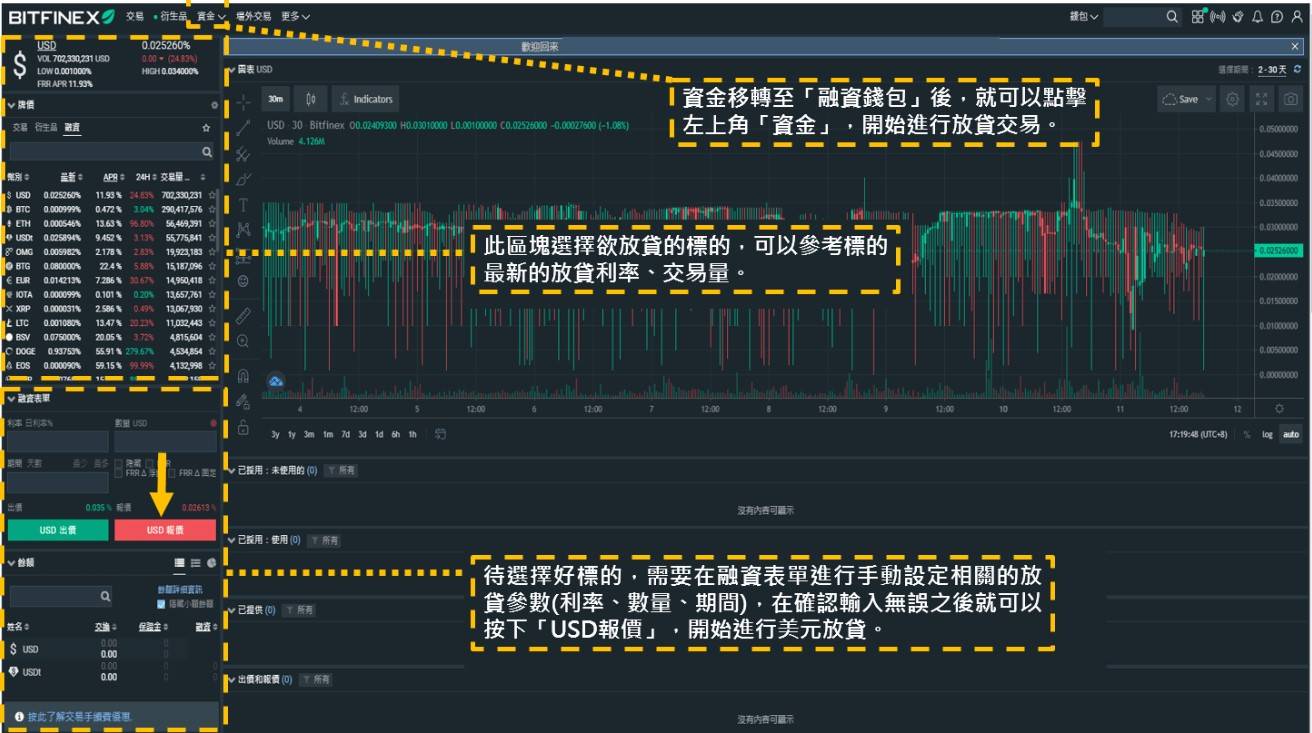Open go-to-date calendar icon

tap(441, 434)
